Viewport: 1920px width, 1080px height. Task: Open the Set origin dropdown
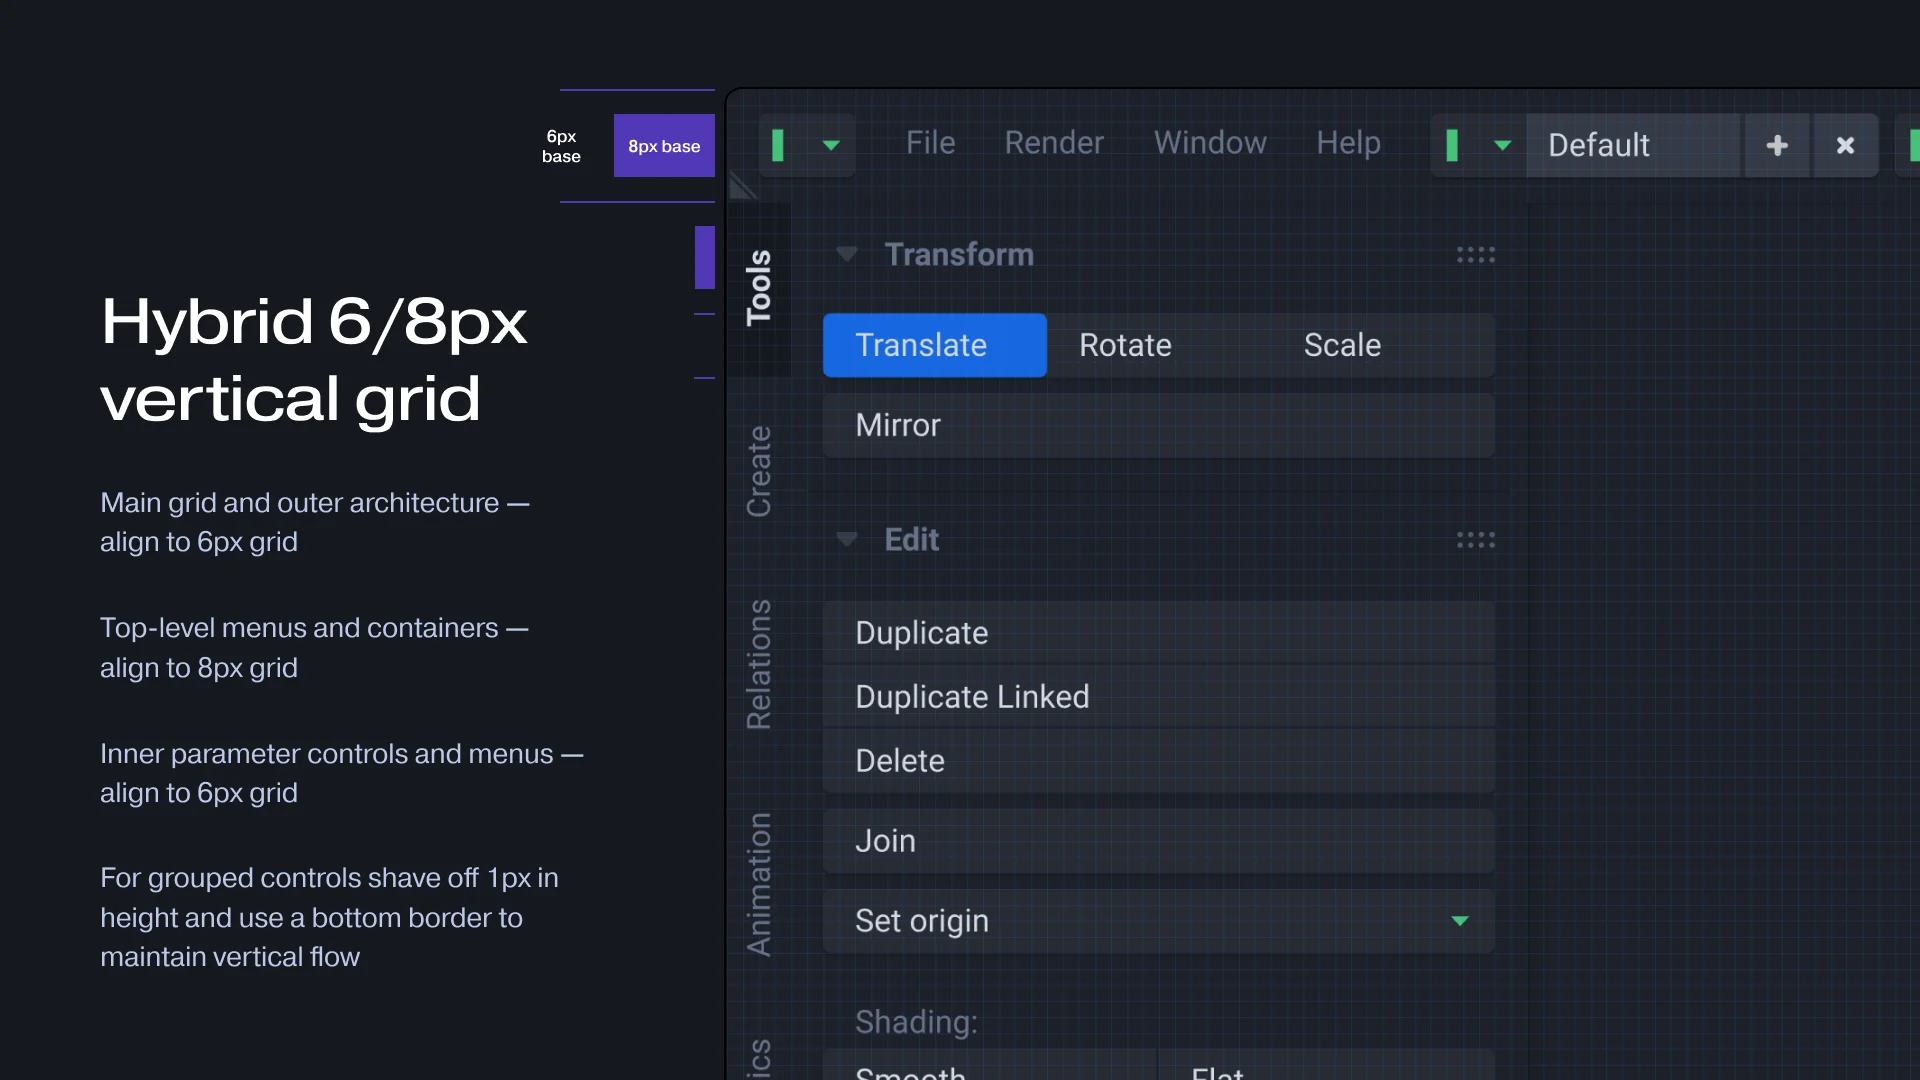click(1158, 921)
